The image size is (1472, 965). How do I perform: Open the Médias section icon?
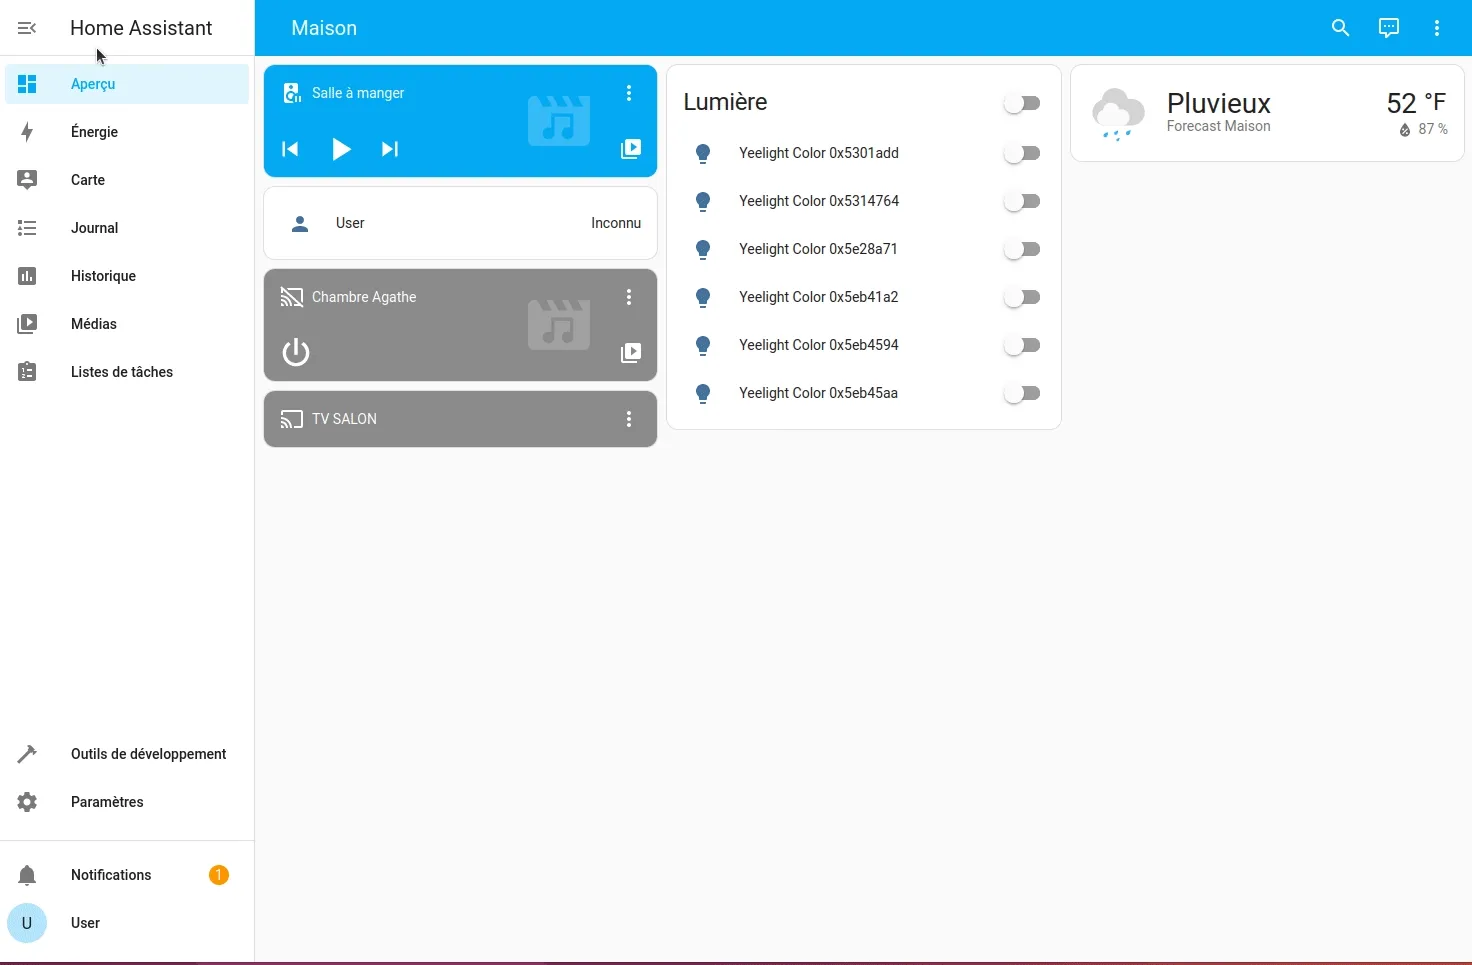point(27,323)
